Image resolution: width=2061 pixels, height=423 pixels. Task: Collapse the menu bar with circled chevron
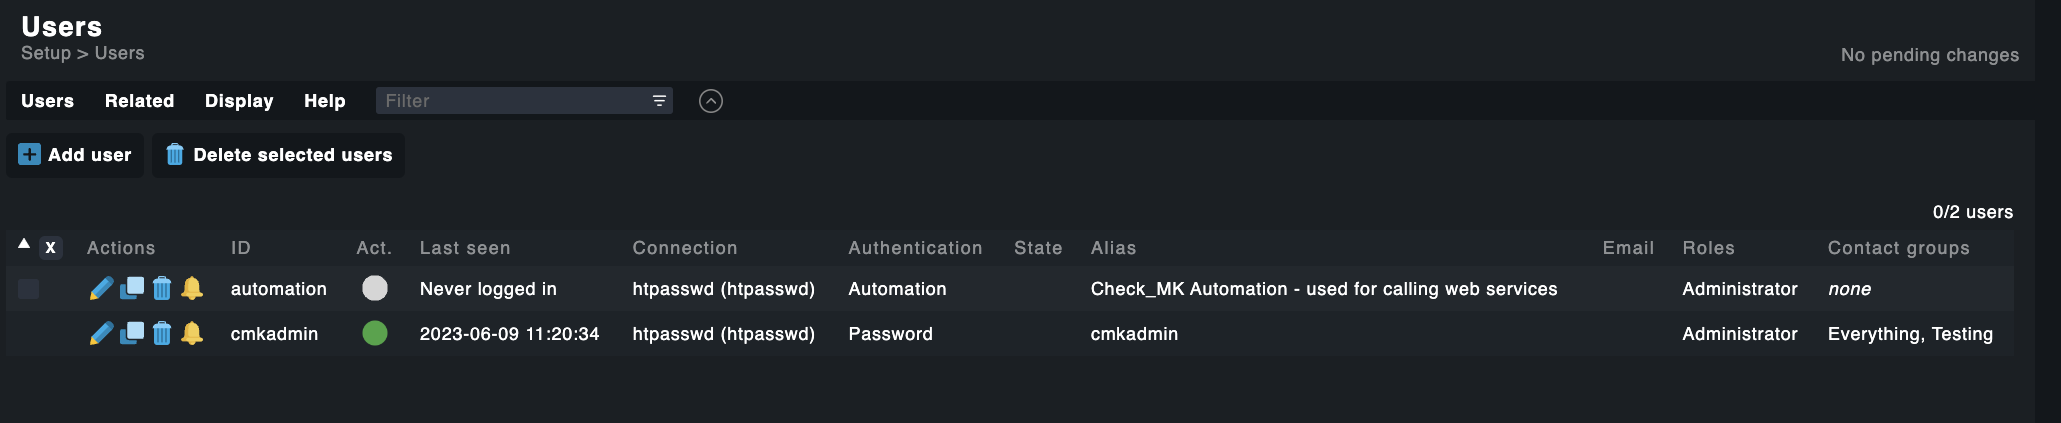(711, 101)
